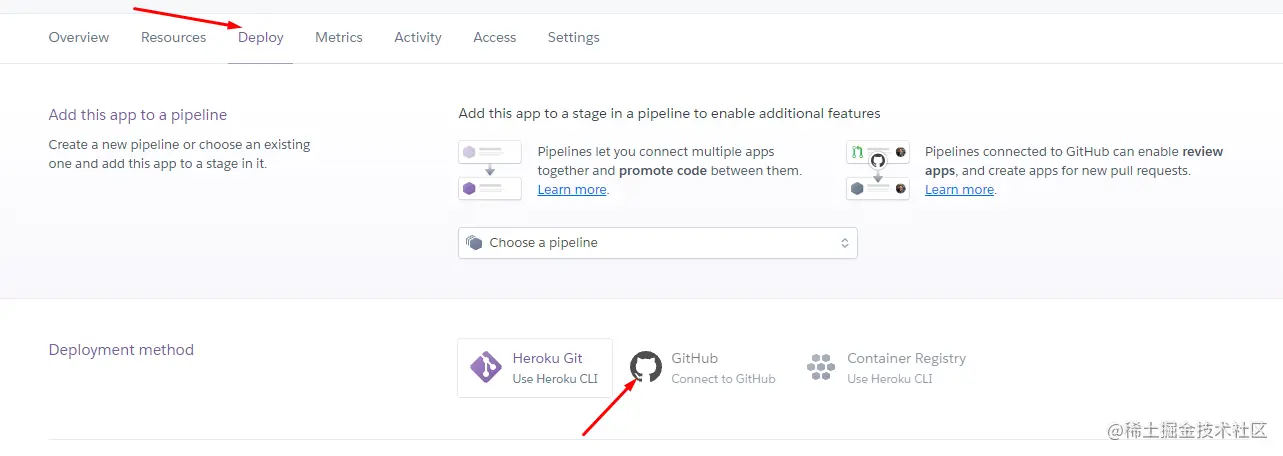Click hexagon icon inside pipeline dropdown

(475, 243)
